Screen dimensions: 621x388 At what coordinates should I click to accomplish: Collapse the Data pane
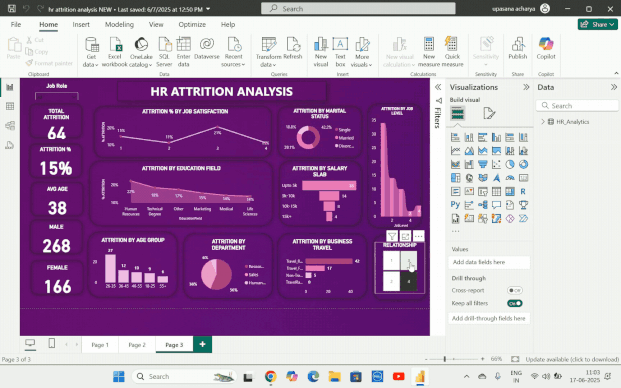pyautogui.click(x=613, y=87)
